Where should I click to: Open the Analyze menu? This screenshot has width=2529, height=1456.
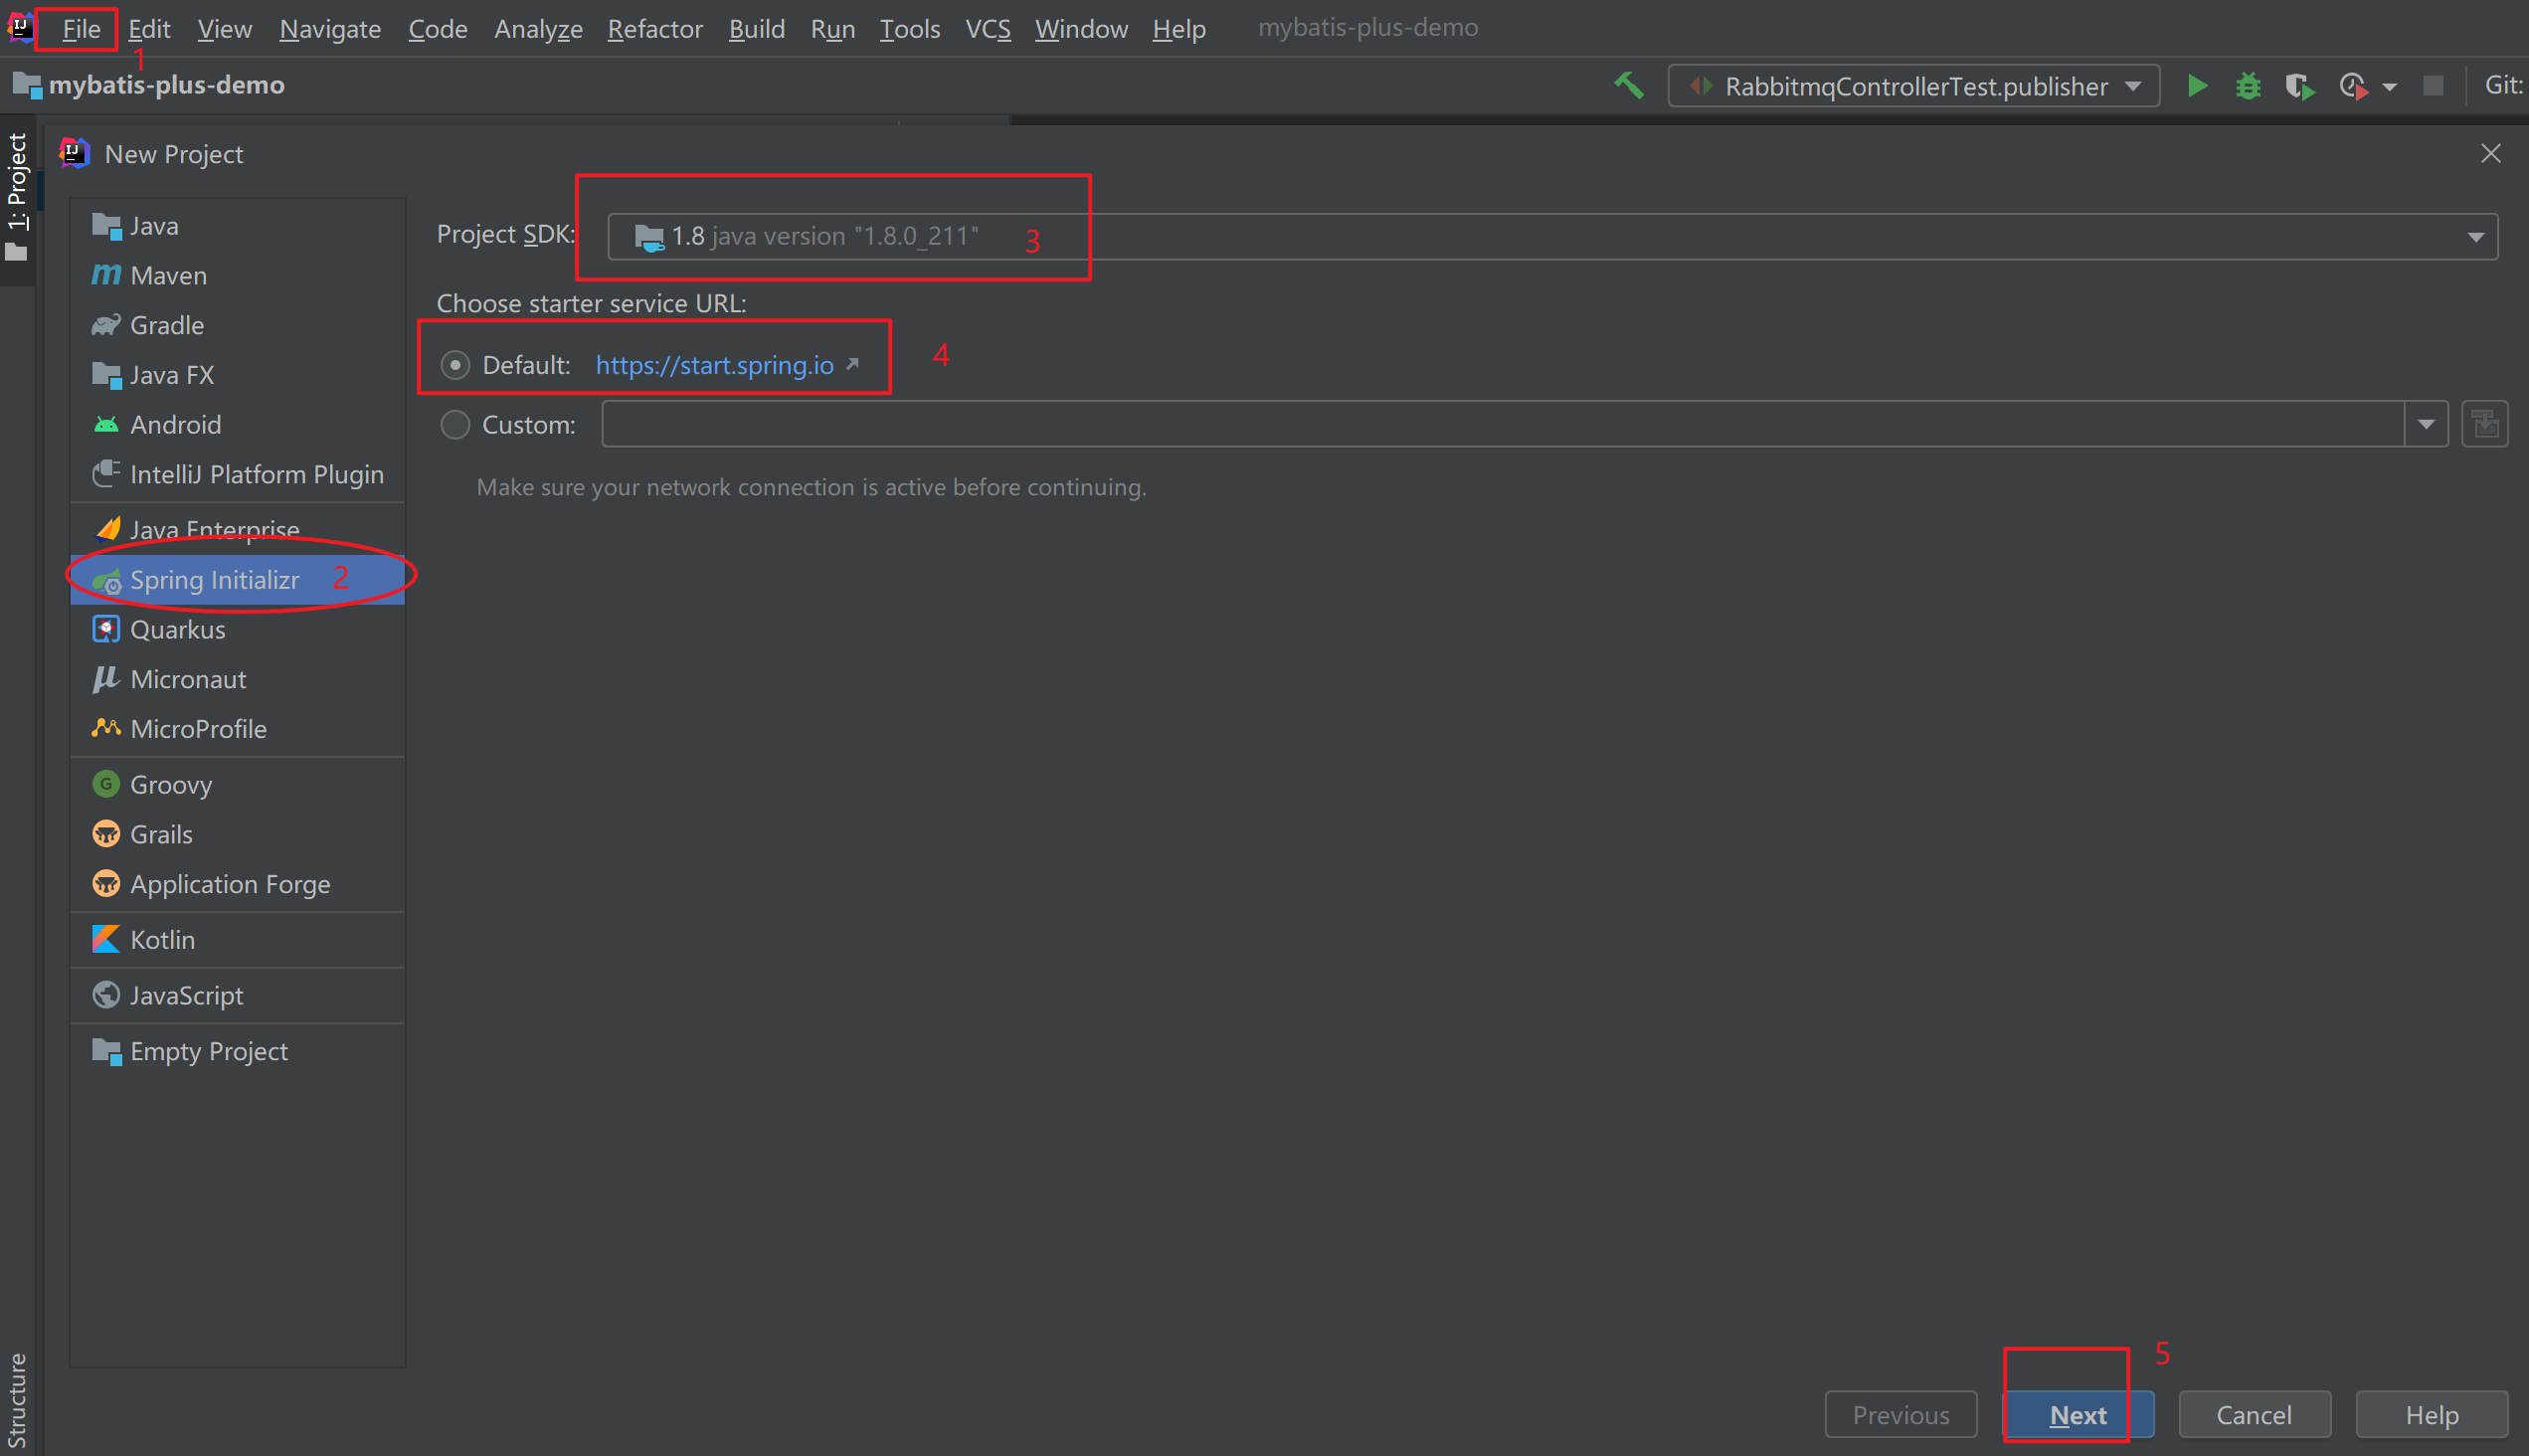click(x=538, y=29)
